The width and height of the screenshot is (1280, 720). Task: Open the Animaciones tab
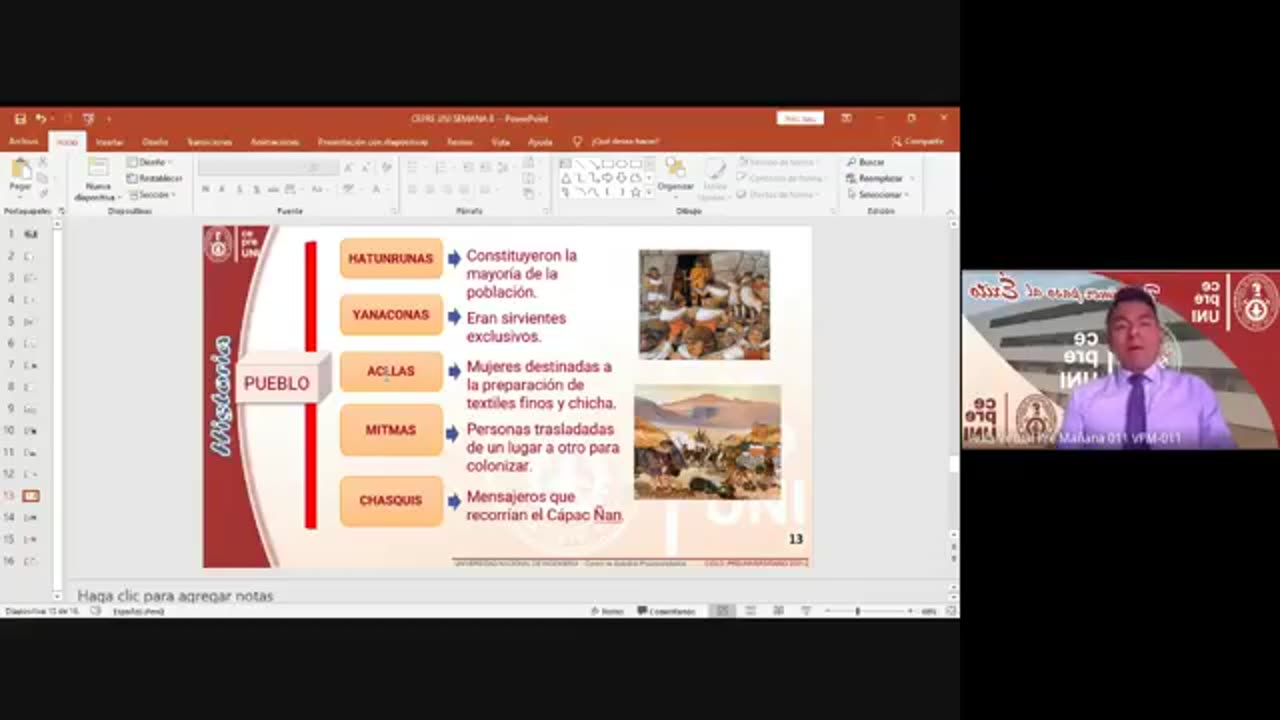tap(275, 142)
